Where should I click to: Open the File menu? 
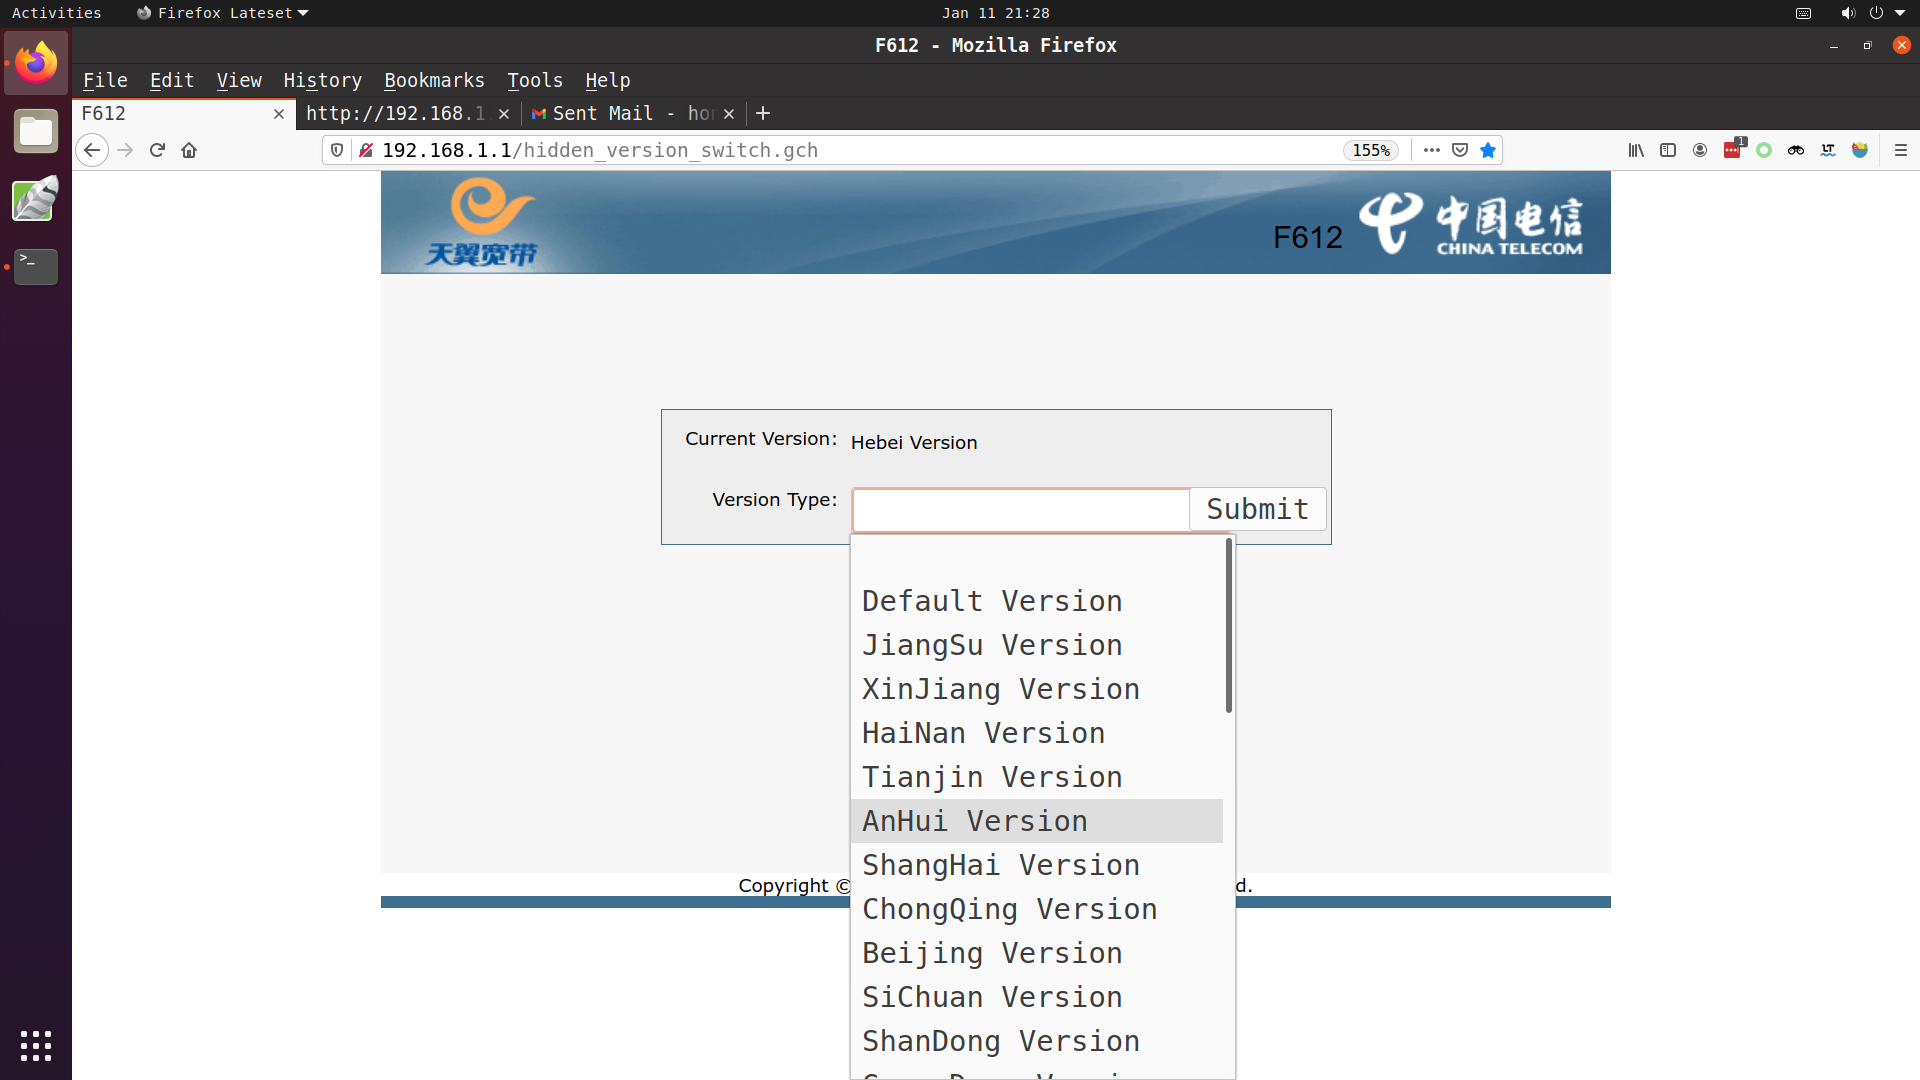click(105, 80)
